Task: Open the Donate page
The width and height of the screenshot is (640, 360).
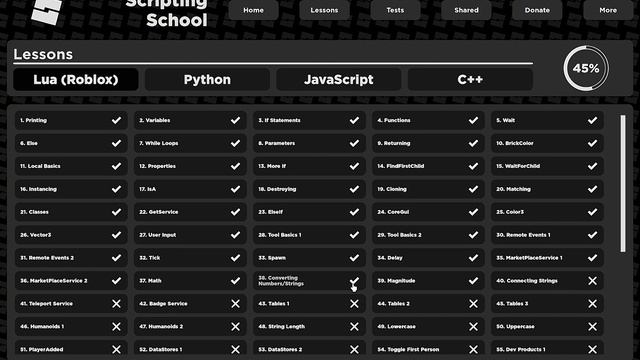Action: pos(537,10)
